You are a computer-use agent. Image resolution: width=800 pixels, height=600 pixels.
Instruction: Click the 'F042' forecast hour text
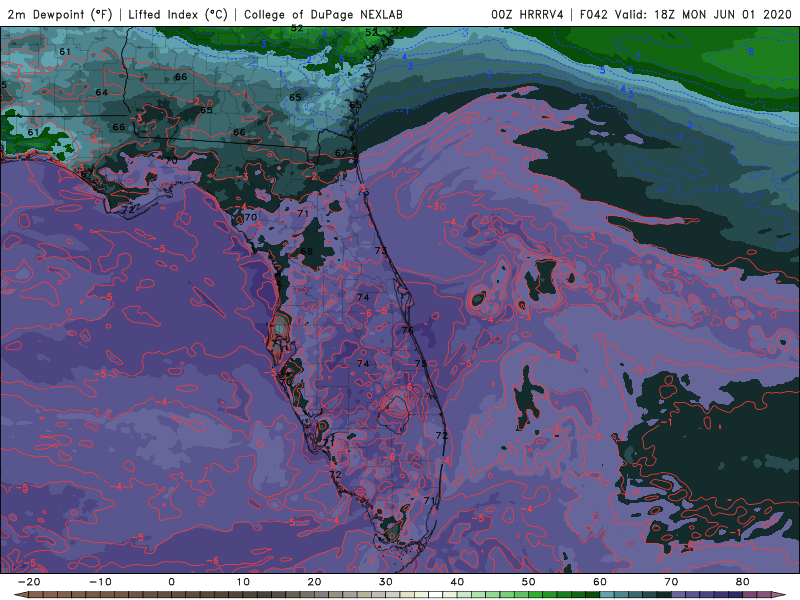[594, 15]
